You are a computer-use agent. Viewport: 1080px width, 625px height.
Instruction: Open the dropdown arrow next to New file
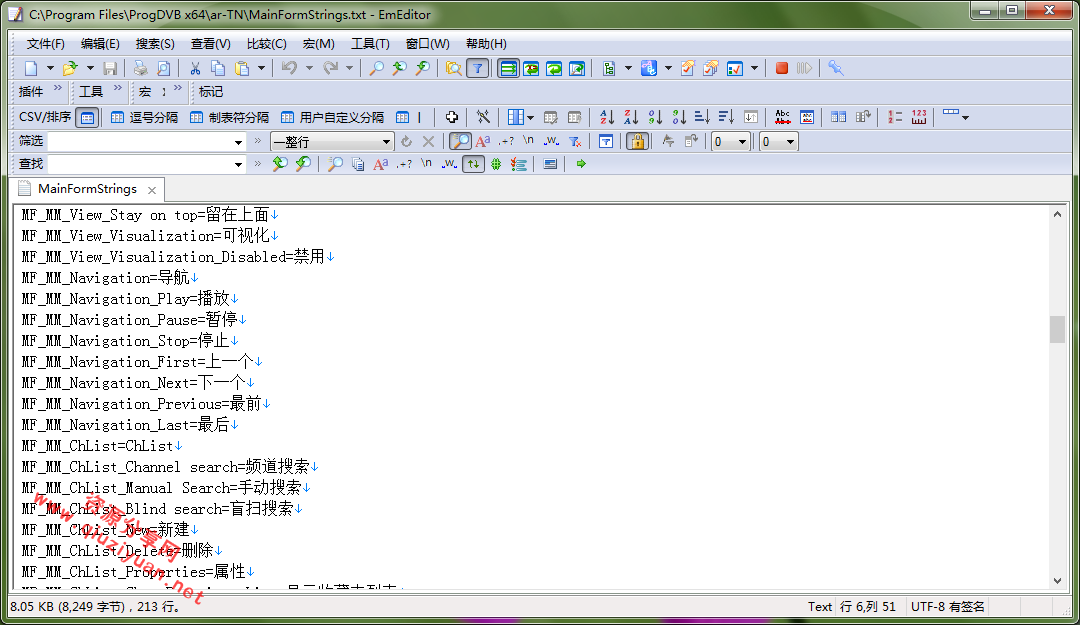50,68
